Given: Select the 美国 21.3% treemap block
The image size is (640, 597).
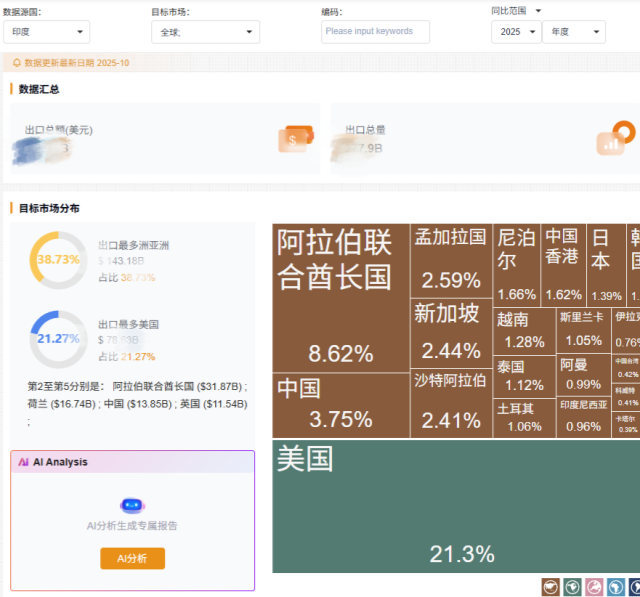Looking at the screenshot, I should [456, 506].
